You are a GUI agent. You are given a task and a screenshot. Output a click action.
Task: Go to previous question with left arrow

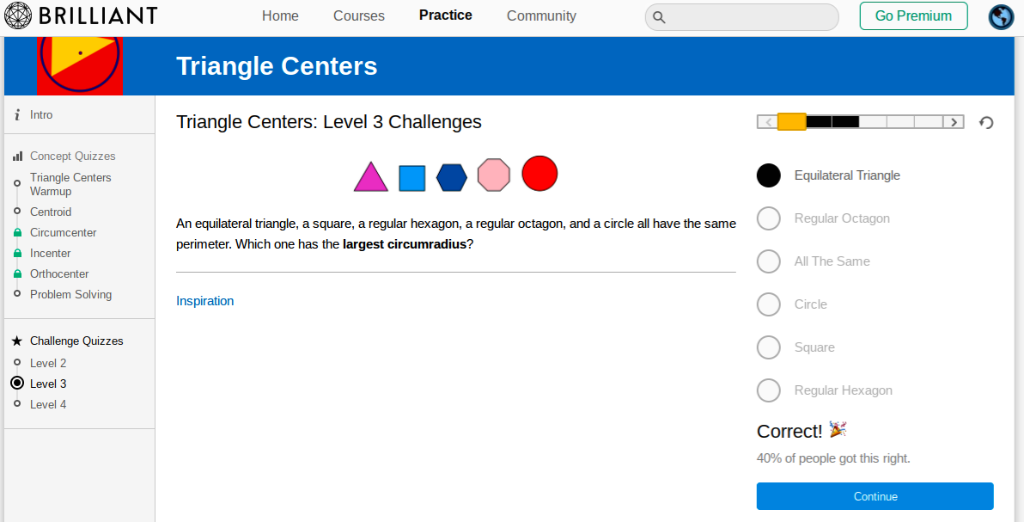click(767, 122)
